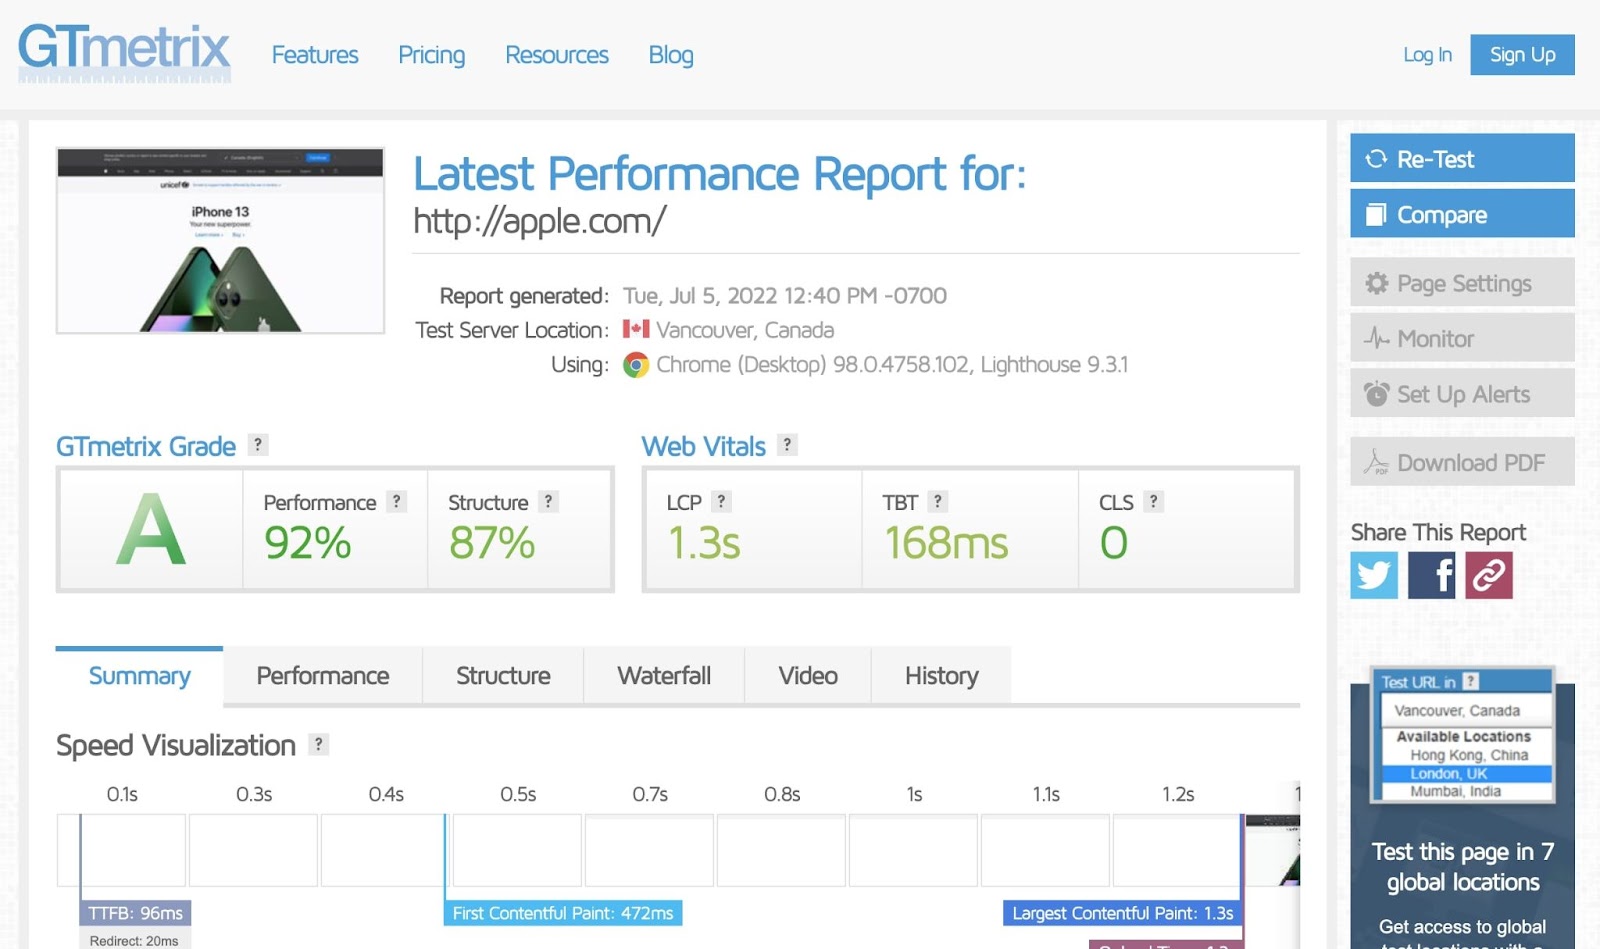Click the CLS help question mark
This screenshot has height=949, width=1600.
1153,502
